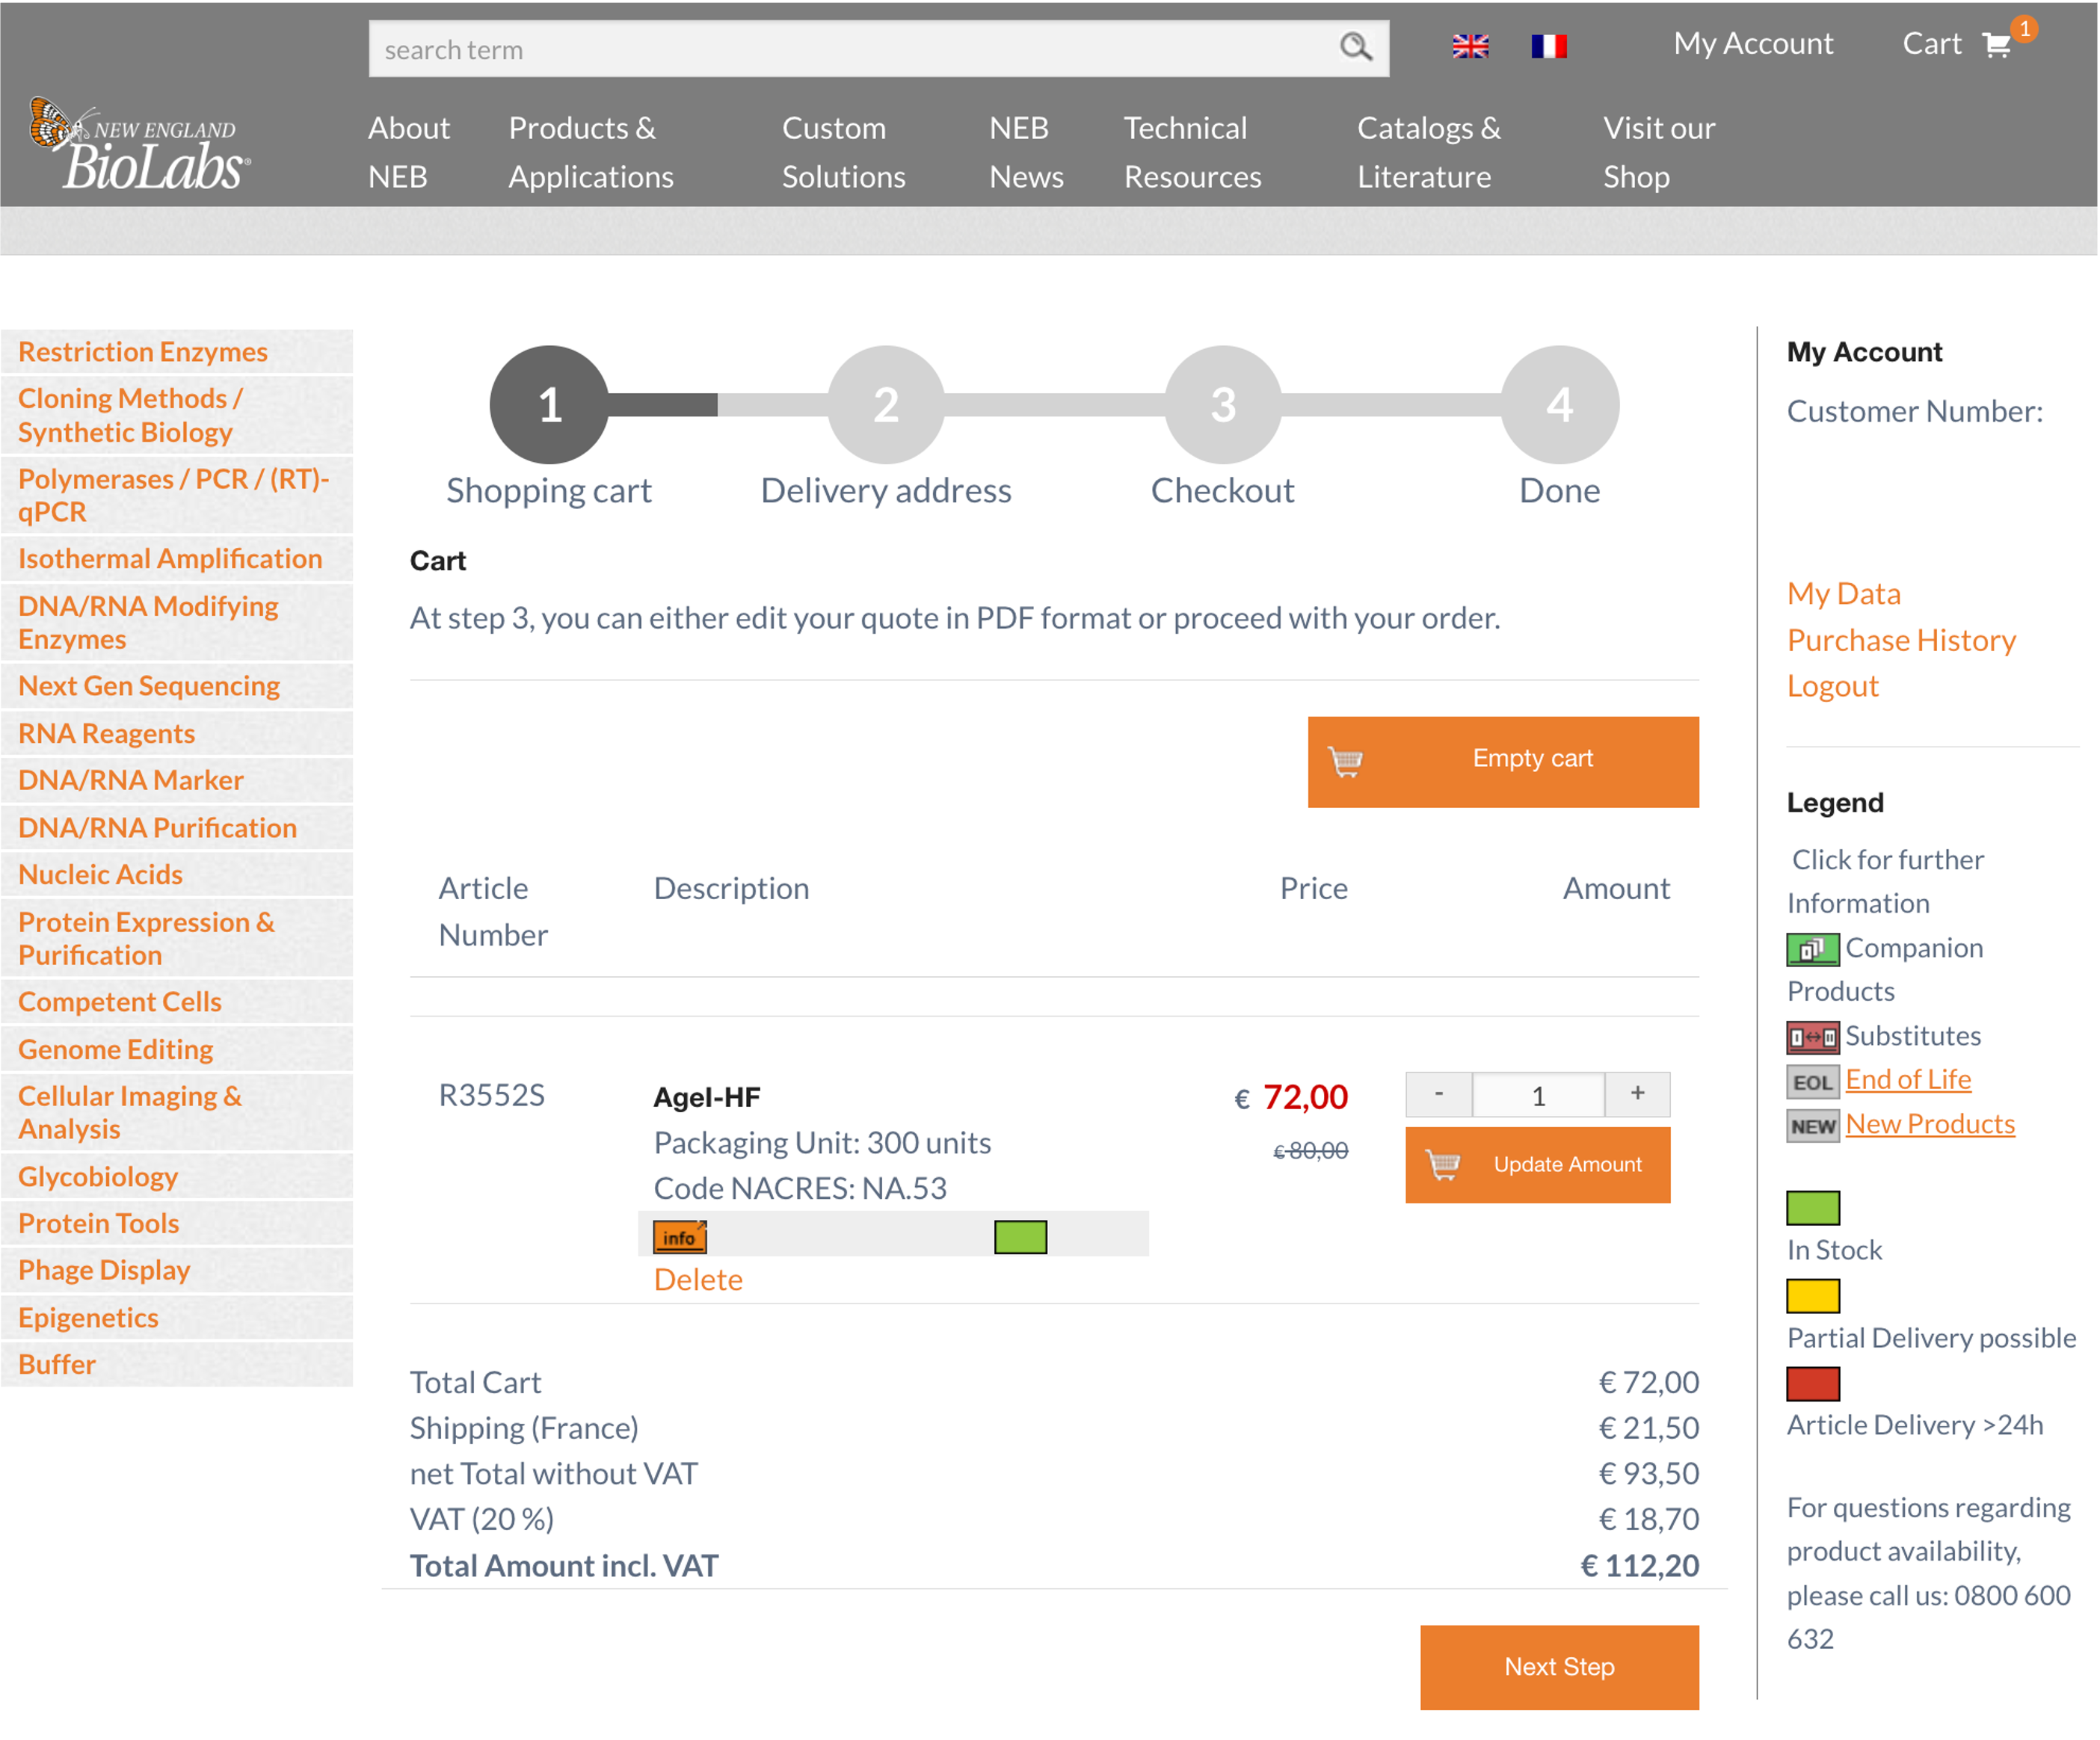Open Visit our Shop menu
The width and height of the screenshot is (2100, 1740).
pos(1658,152)
